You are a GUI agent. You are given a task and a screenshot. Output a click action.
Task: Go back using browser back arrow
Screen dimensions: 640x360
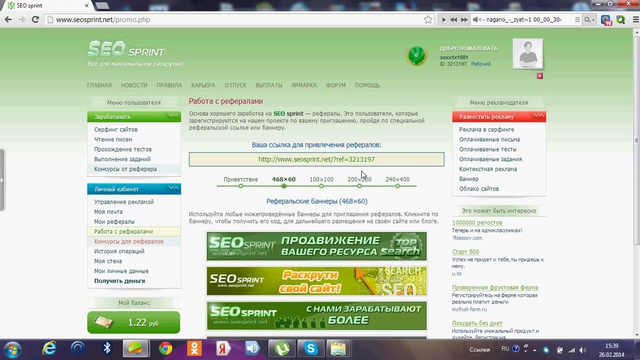point(8,20)
